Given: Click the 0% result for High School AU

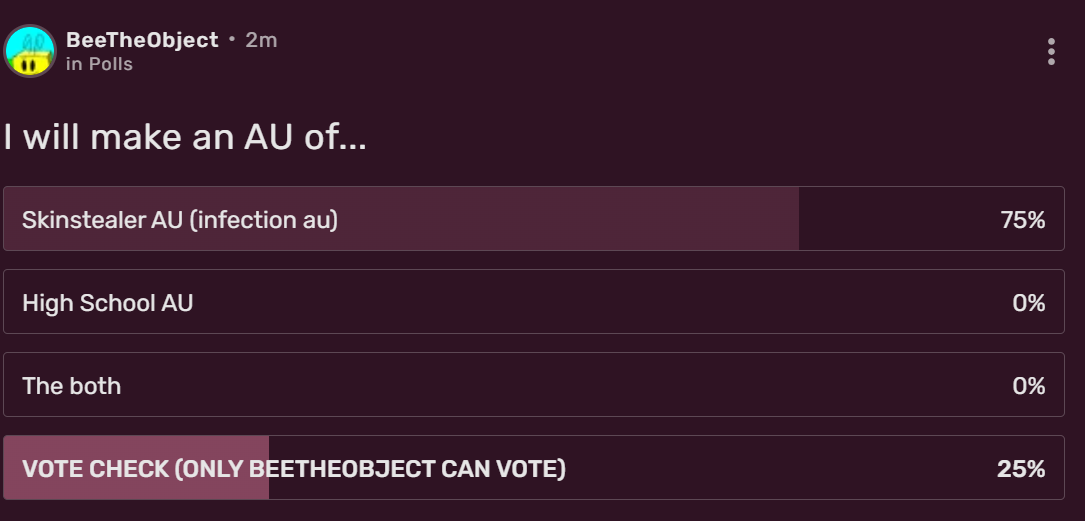Looking at the screenshot, I should (1028, 302).
